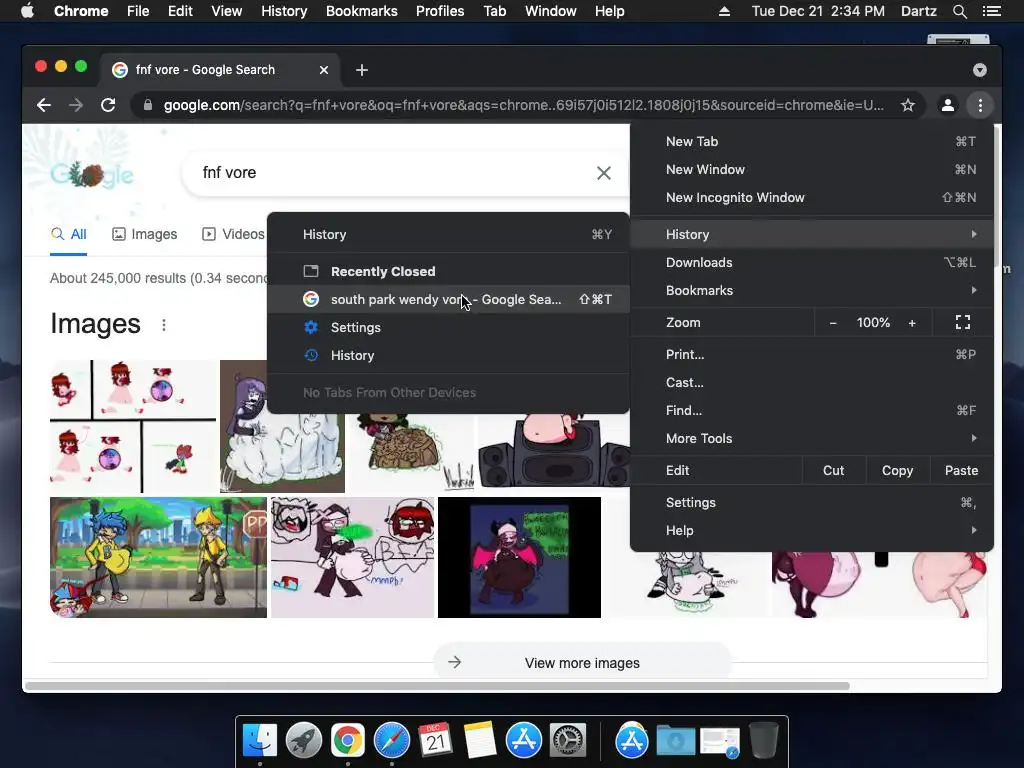Open Notes from the dock
This screenshot has width=1024, height=768.
click(480, 741)
